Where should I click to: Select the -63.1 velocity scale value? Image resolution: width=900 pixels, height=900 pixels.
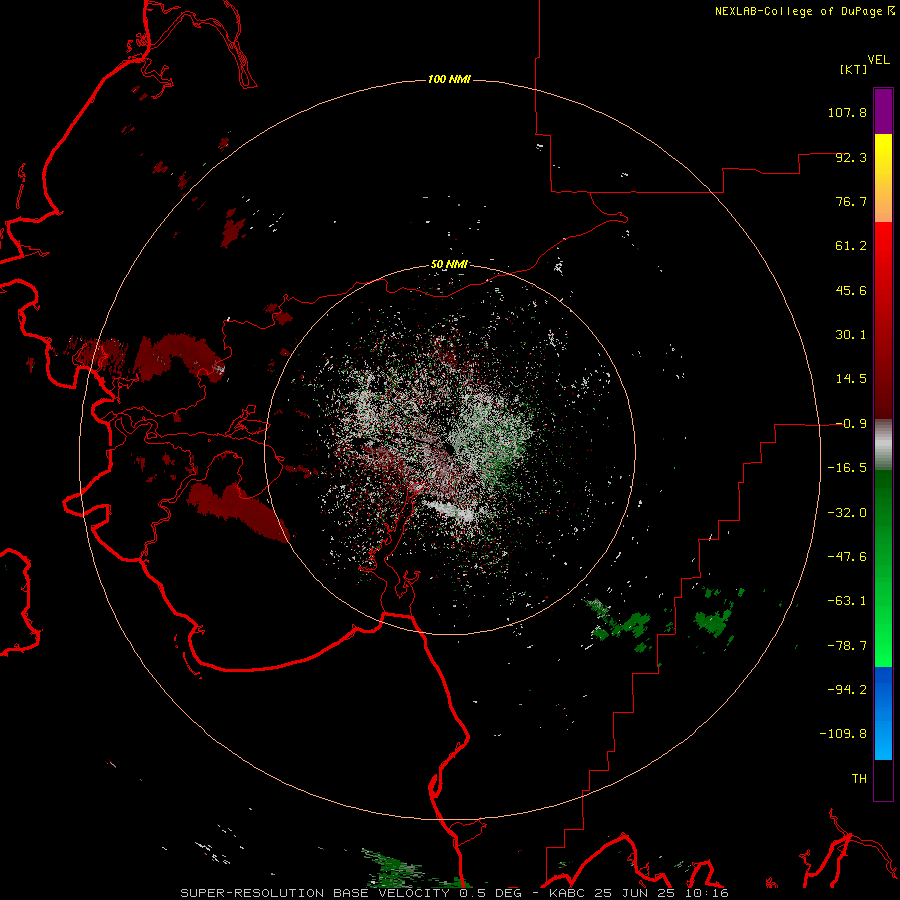click(847, 601)
